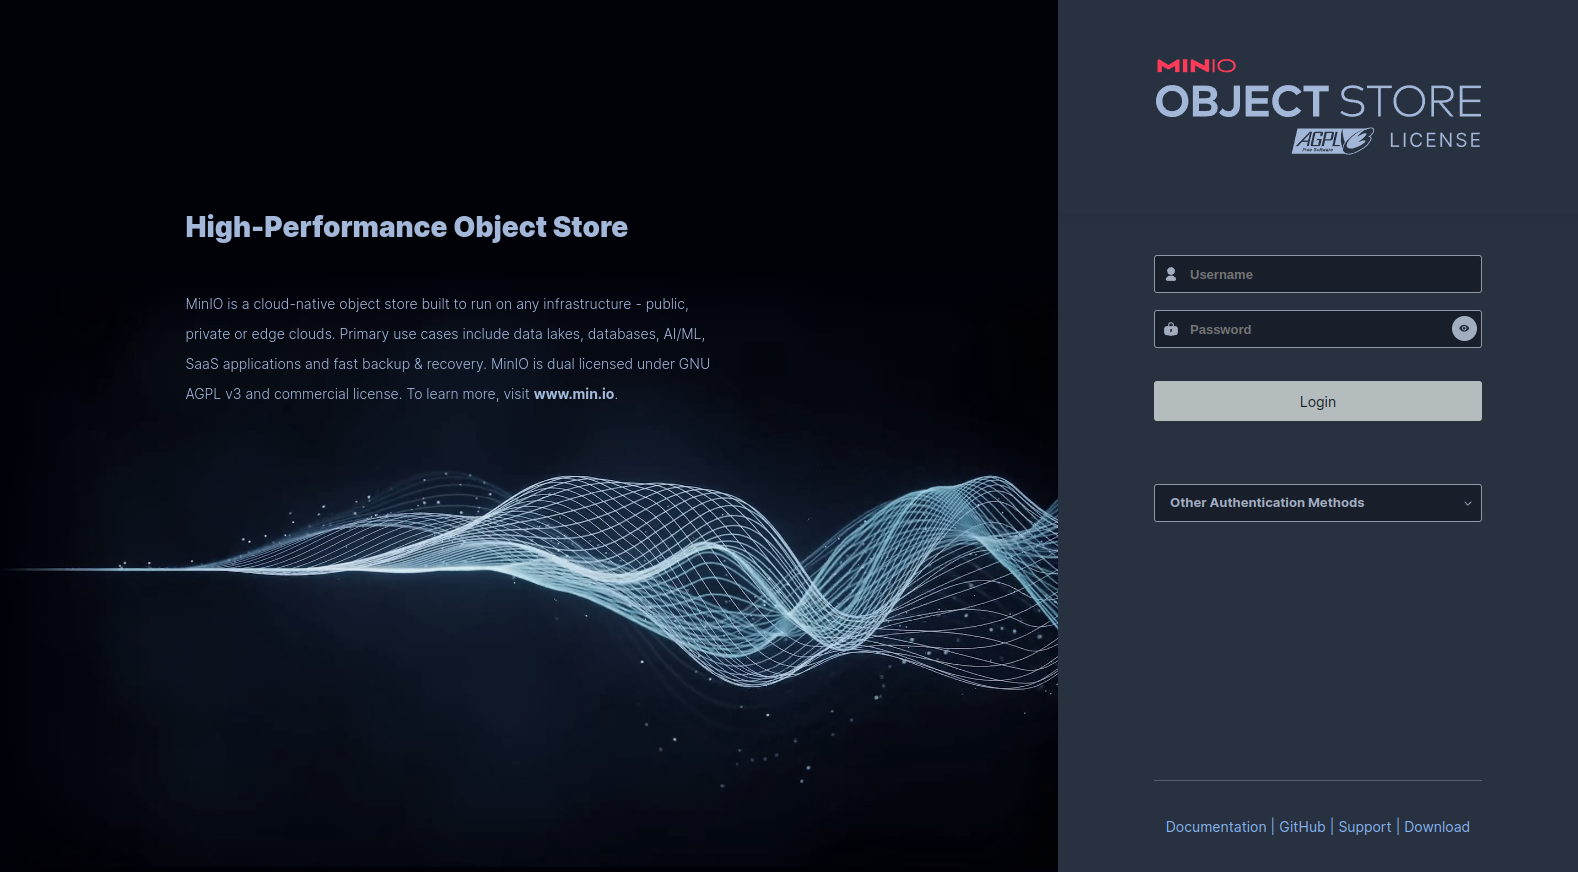Click the user icon in Username field

(1171, 274)
